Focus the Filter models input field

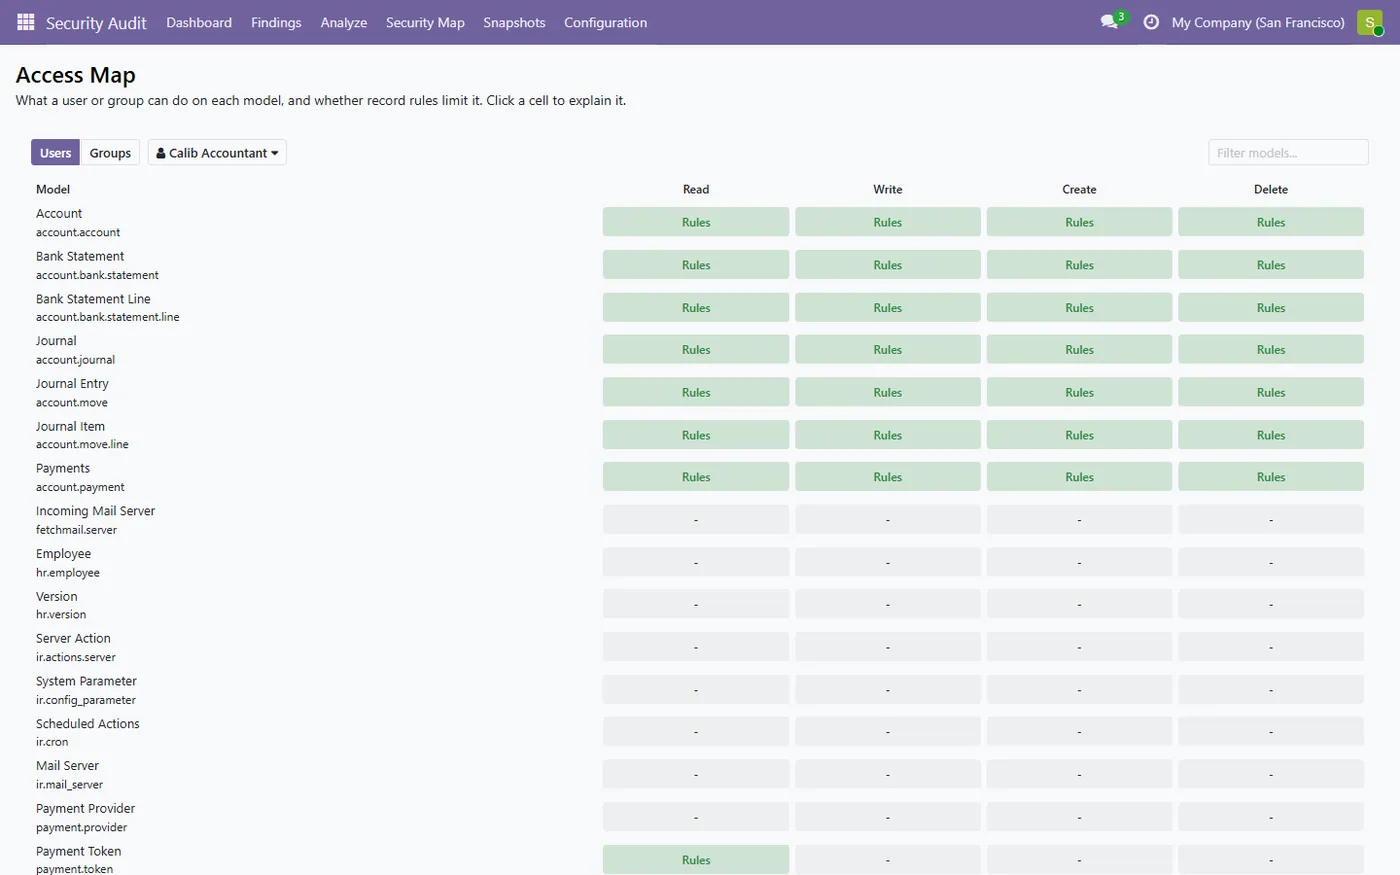pyautogui.click(x=1288, y=153)
